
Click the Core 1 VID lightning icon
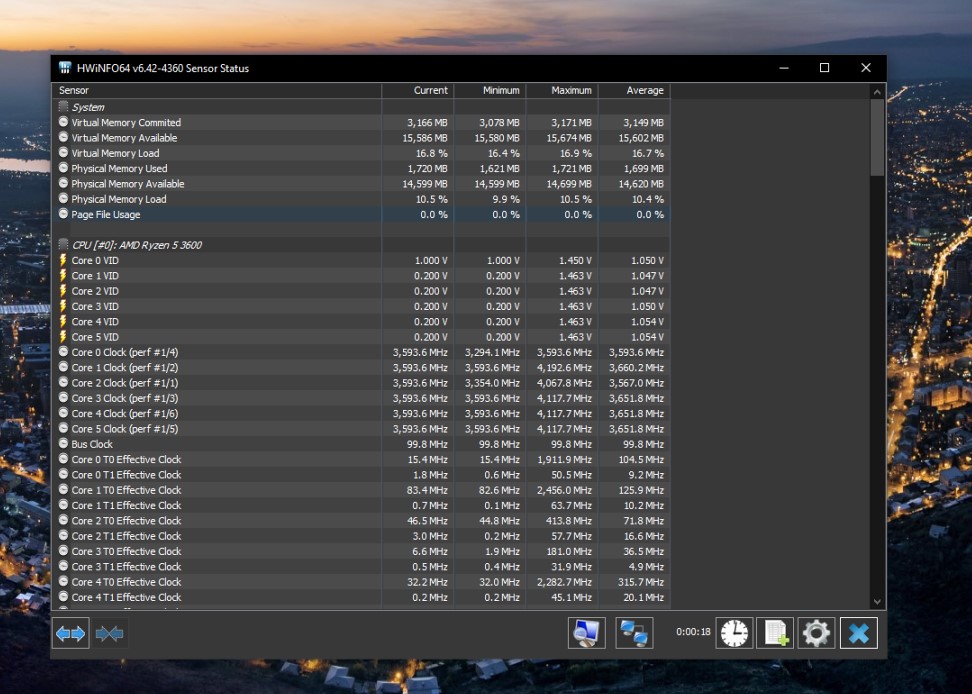pyautogui.click(x=63, y=276)
